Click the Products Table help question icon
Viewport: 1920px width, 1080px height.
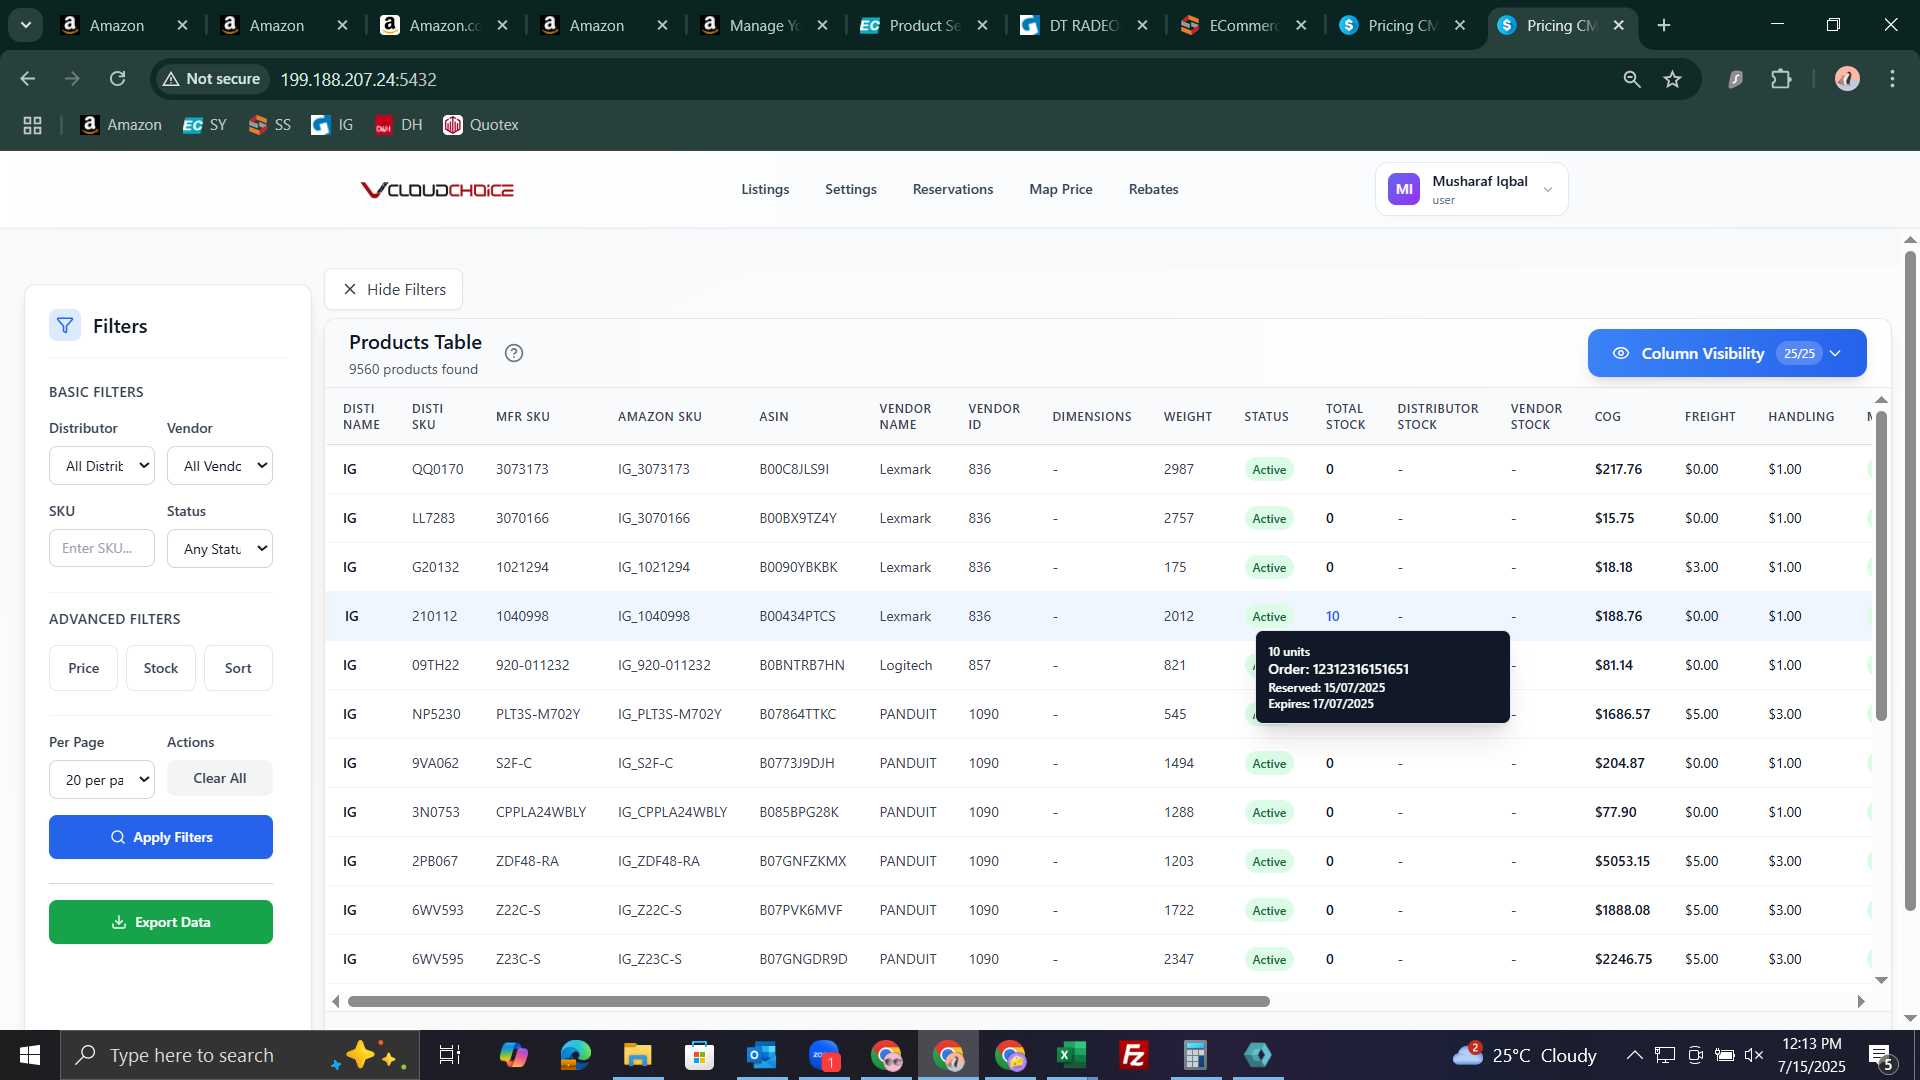coord(514,353)
